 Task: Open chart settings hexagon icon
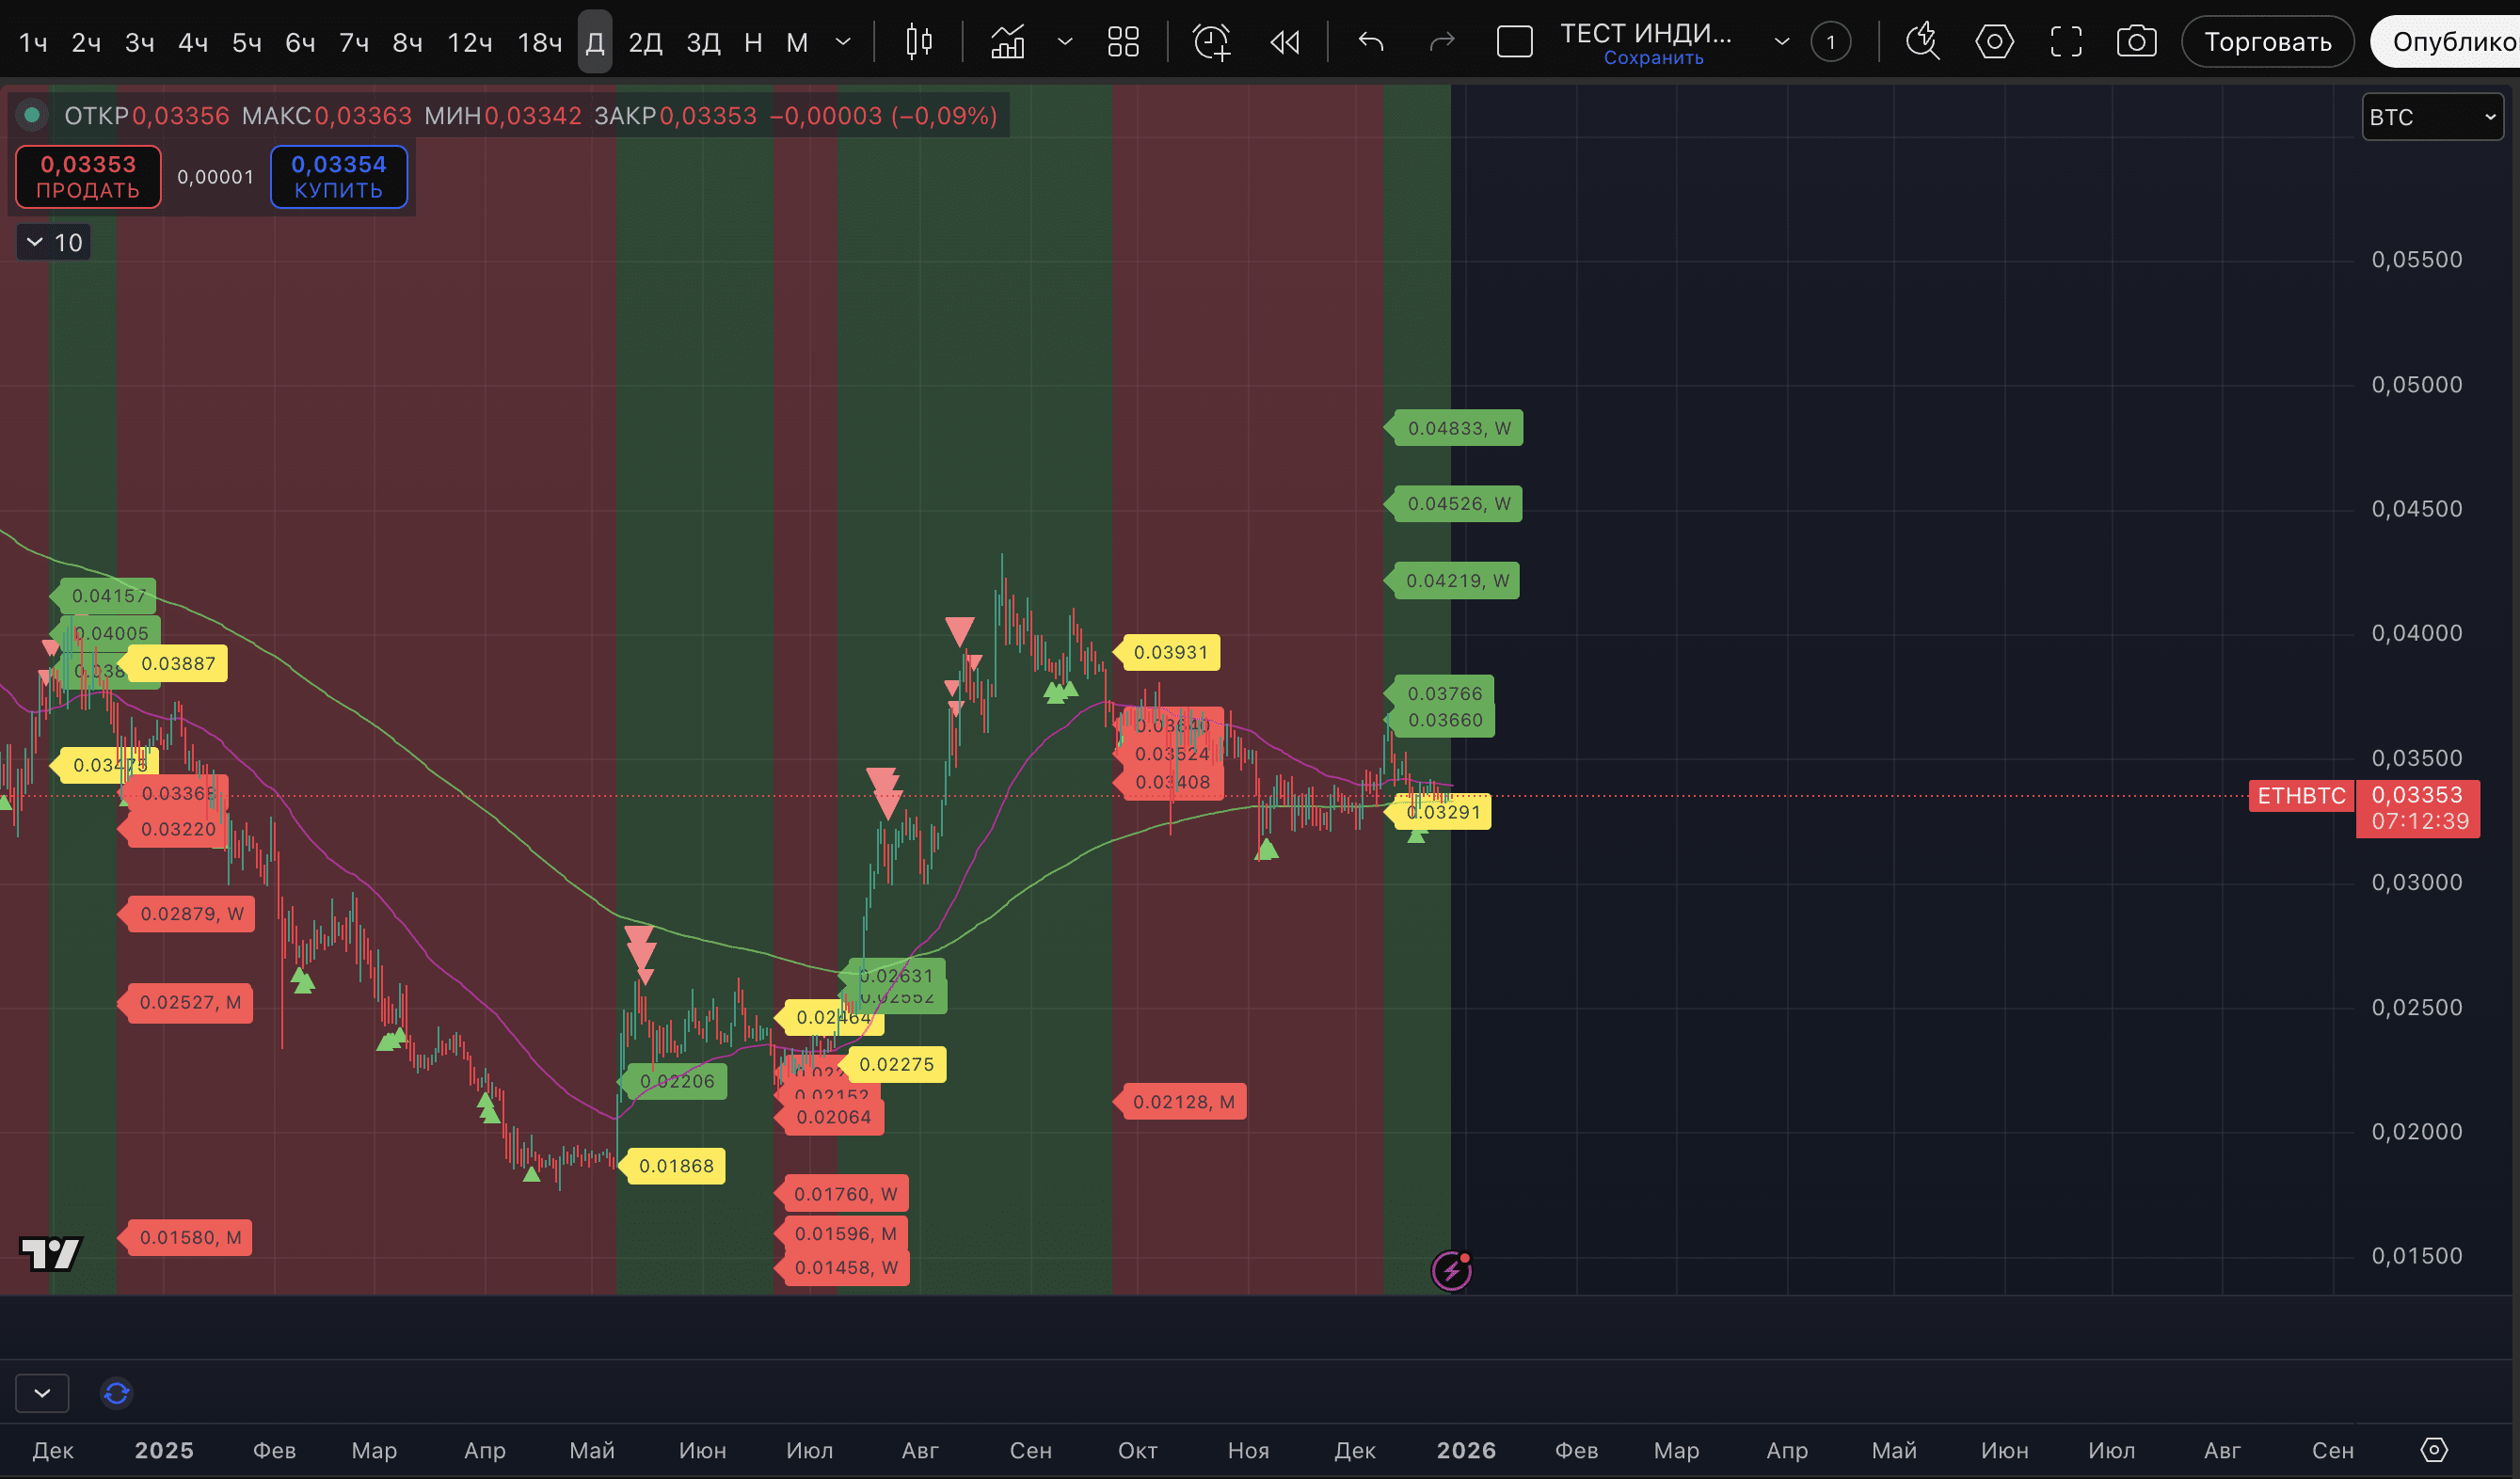[x=1994, y=42]
